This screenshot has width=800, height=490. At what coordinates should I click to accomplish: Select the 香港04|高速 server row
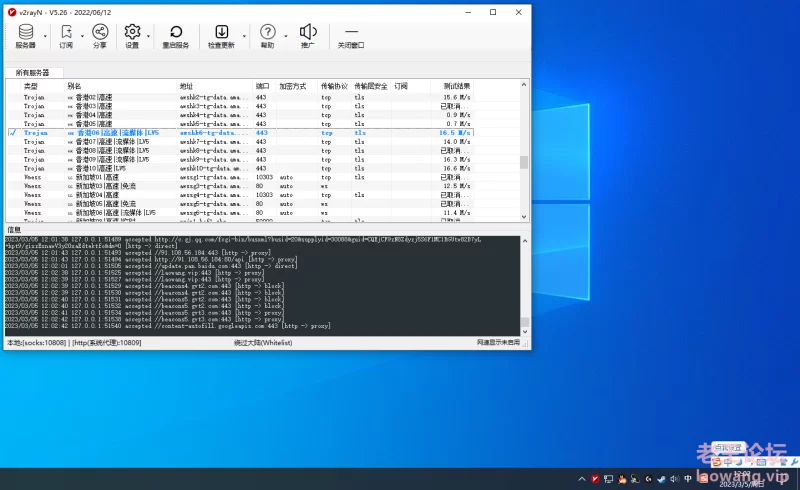(240, 115)
